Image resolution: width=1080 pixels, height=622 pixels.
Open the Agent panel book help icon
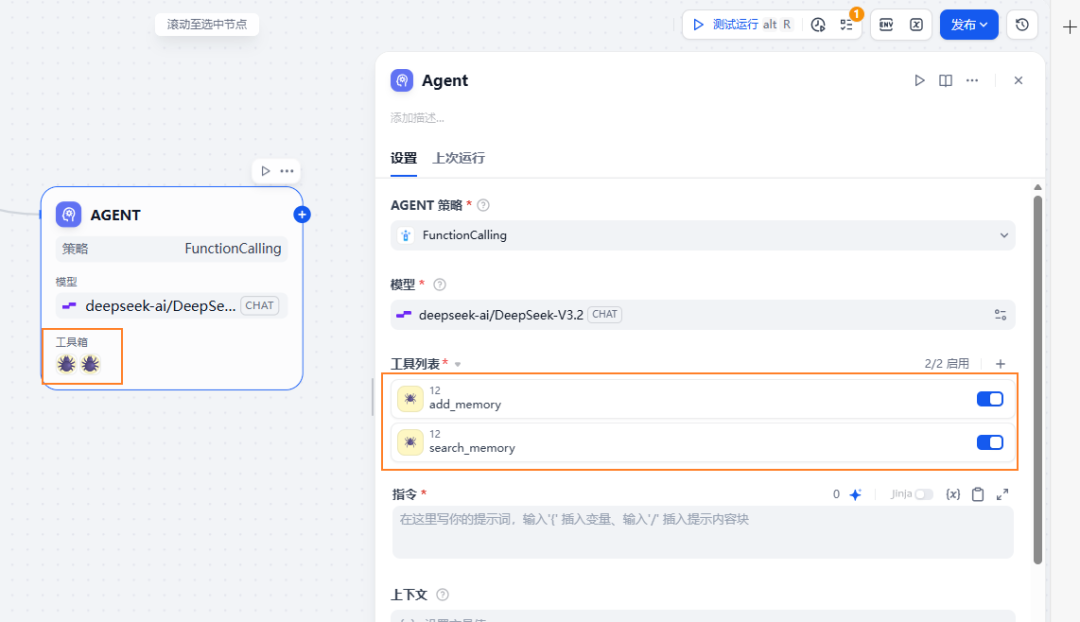coord(945,81)
